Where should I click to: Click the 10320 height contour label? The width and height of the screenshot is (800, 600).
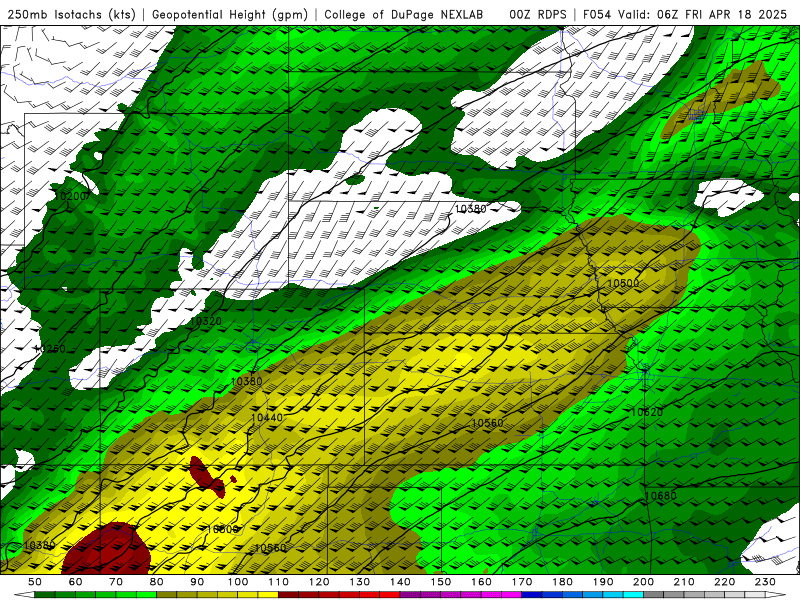pos(206,321)
